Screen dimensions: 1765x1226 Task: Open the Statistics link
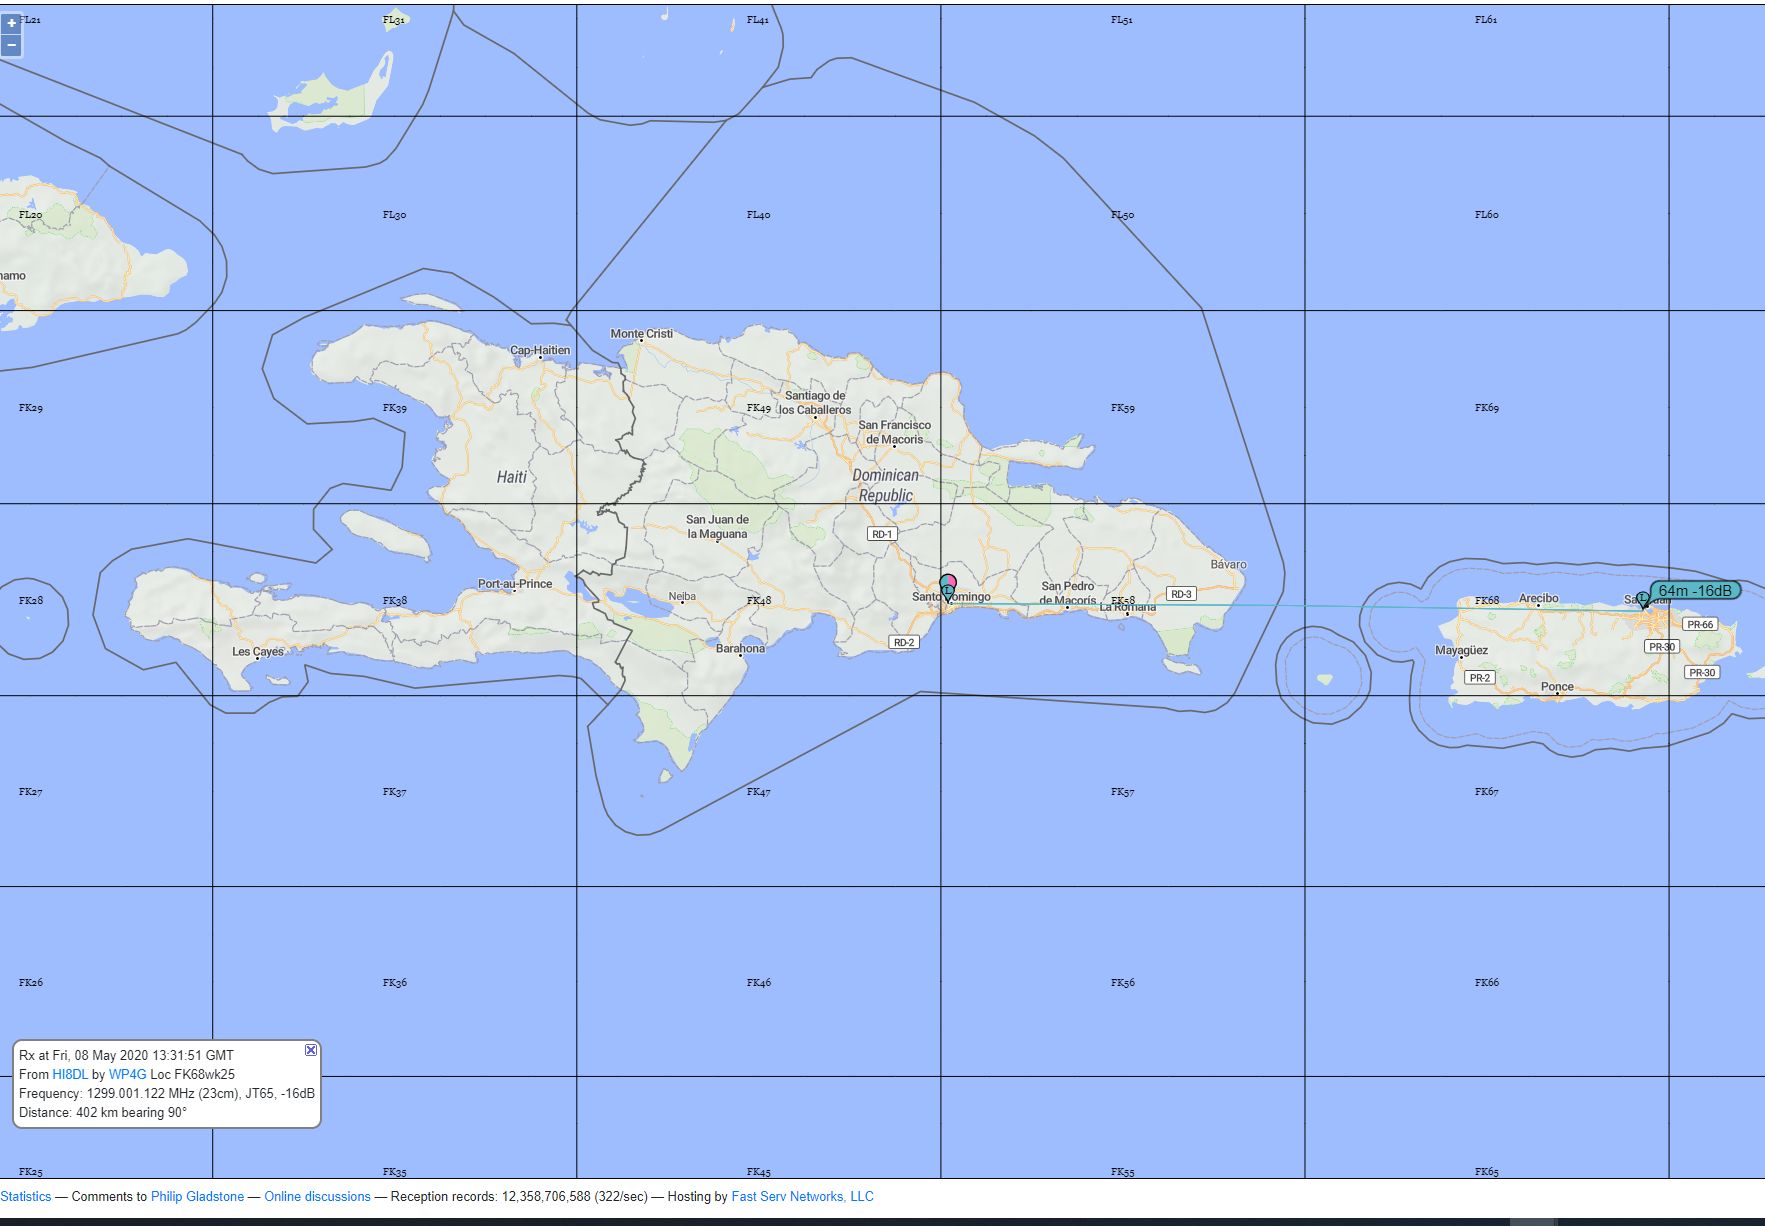pos(26,1196)
